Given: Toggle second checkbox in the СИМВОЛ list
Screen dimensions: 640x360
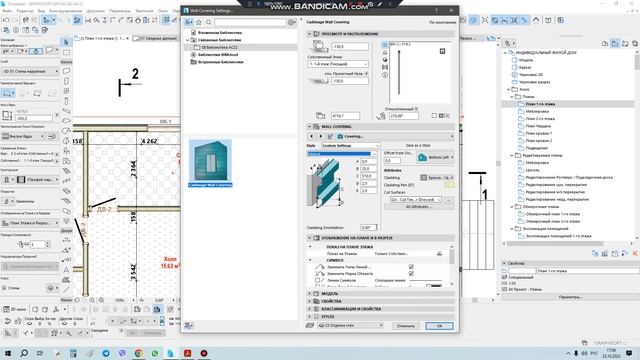Looking at the screenshot, I should coord(411,273).
